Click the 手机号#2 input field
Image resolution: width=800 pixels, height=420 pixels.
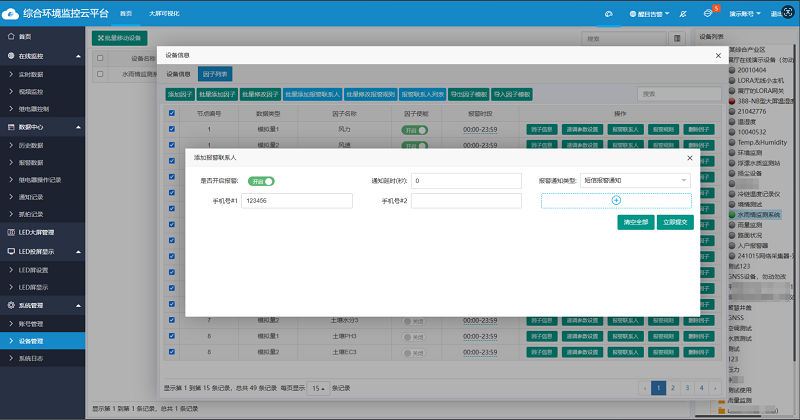coord(466,201)
